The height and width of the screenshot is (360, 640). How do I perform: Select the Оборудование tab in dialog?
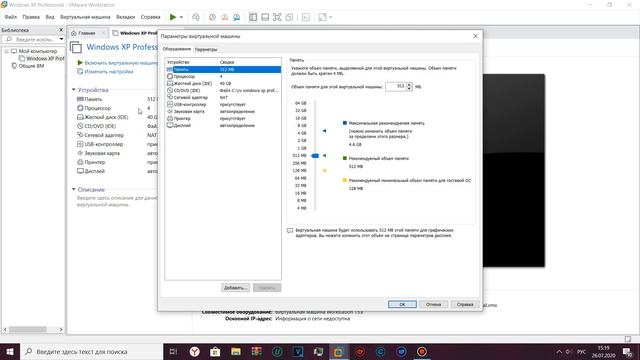click(177, 49)
